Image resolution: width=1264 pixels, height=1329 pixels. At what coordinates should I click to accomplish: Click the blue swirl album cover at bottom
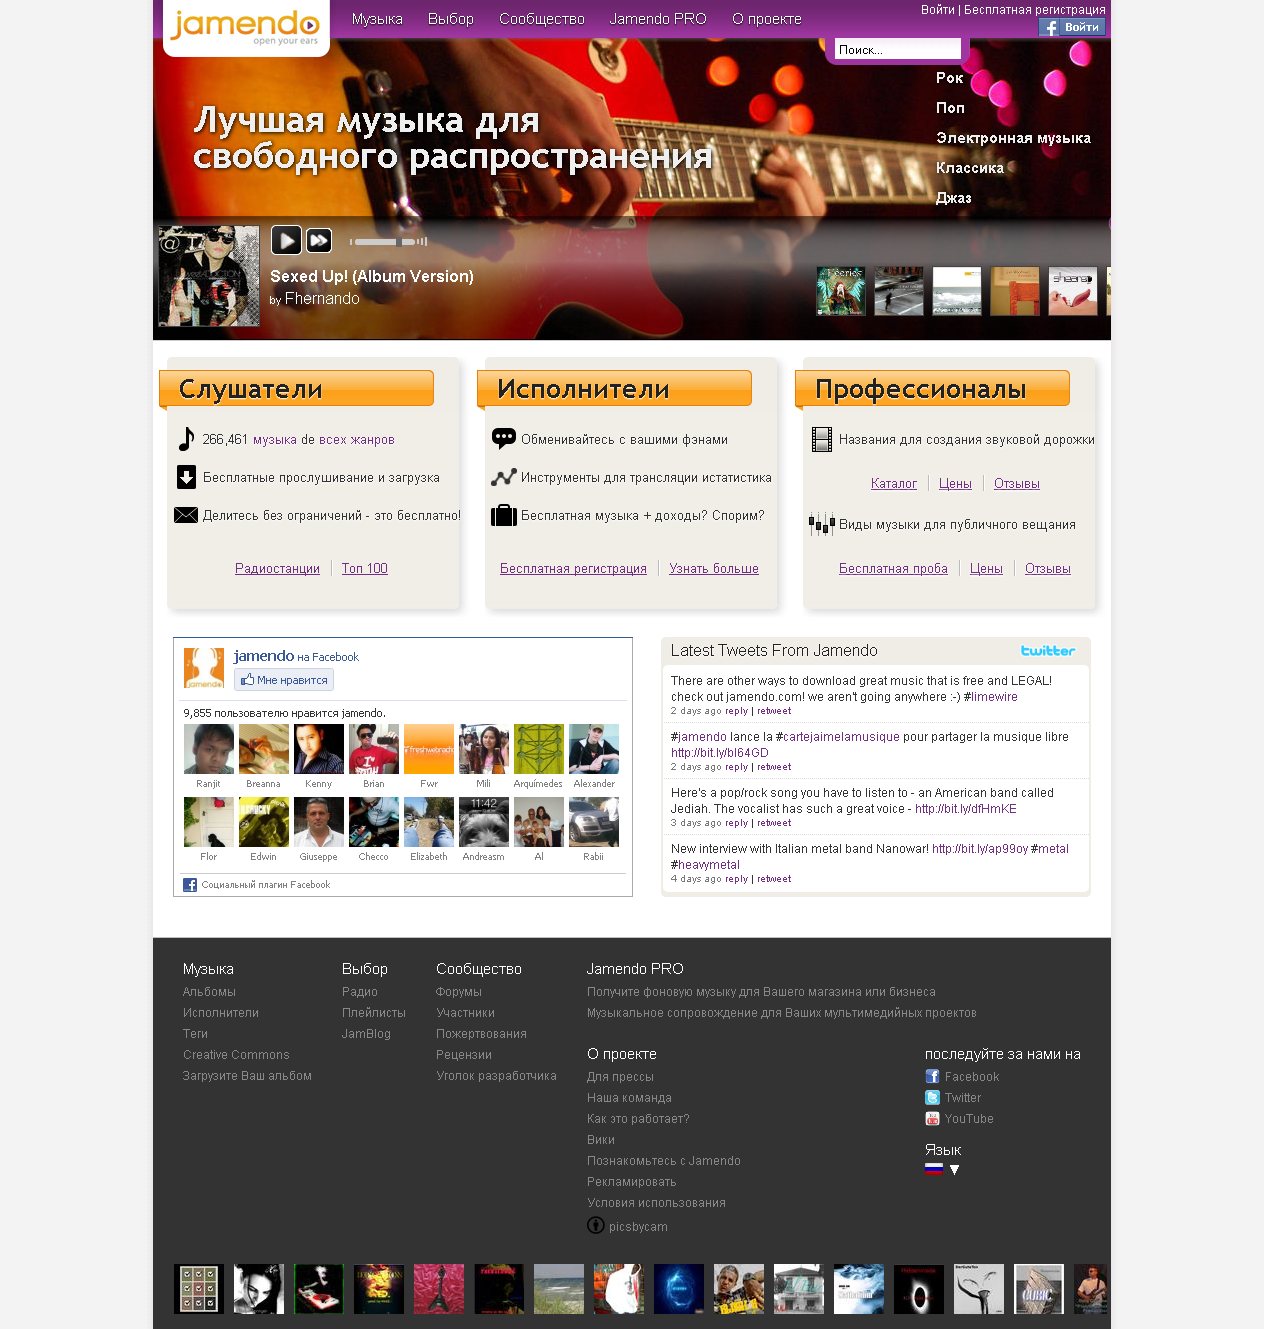[x=679, y=1289]
